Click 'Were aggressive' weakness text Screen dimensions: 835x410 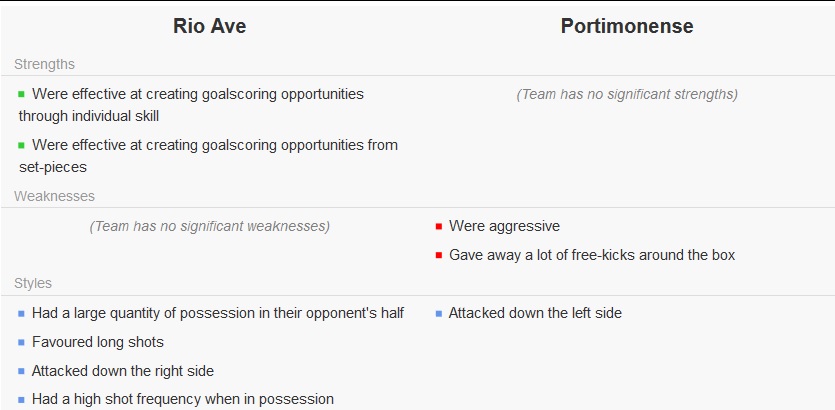click(x=504, y=226)
